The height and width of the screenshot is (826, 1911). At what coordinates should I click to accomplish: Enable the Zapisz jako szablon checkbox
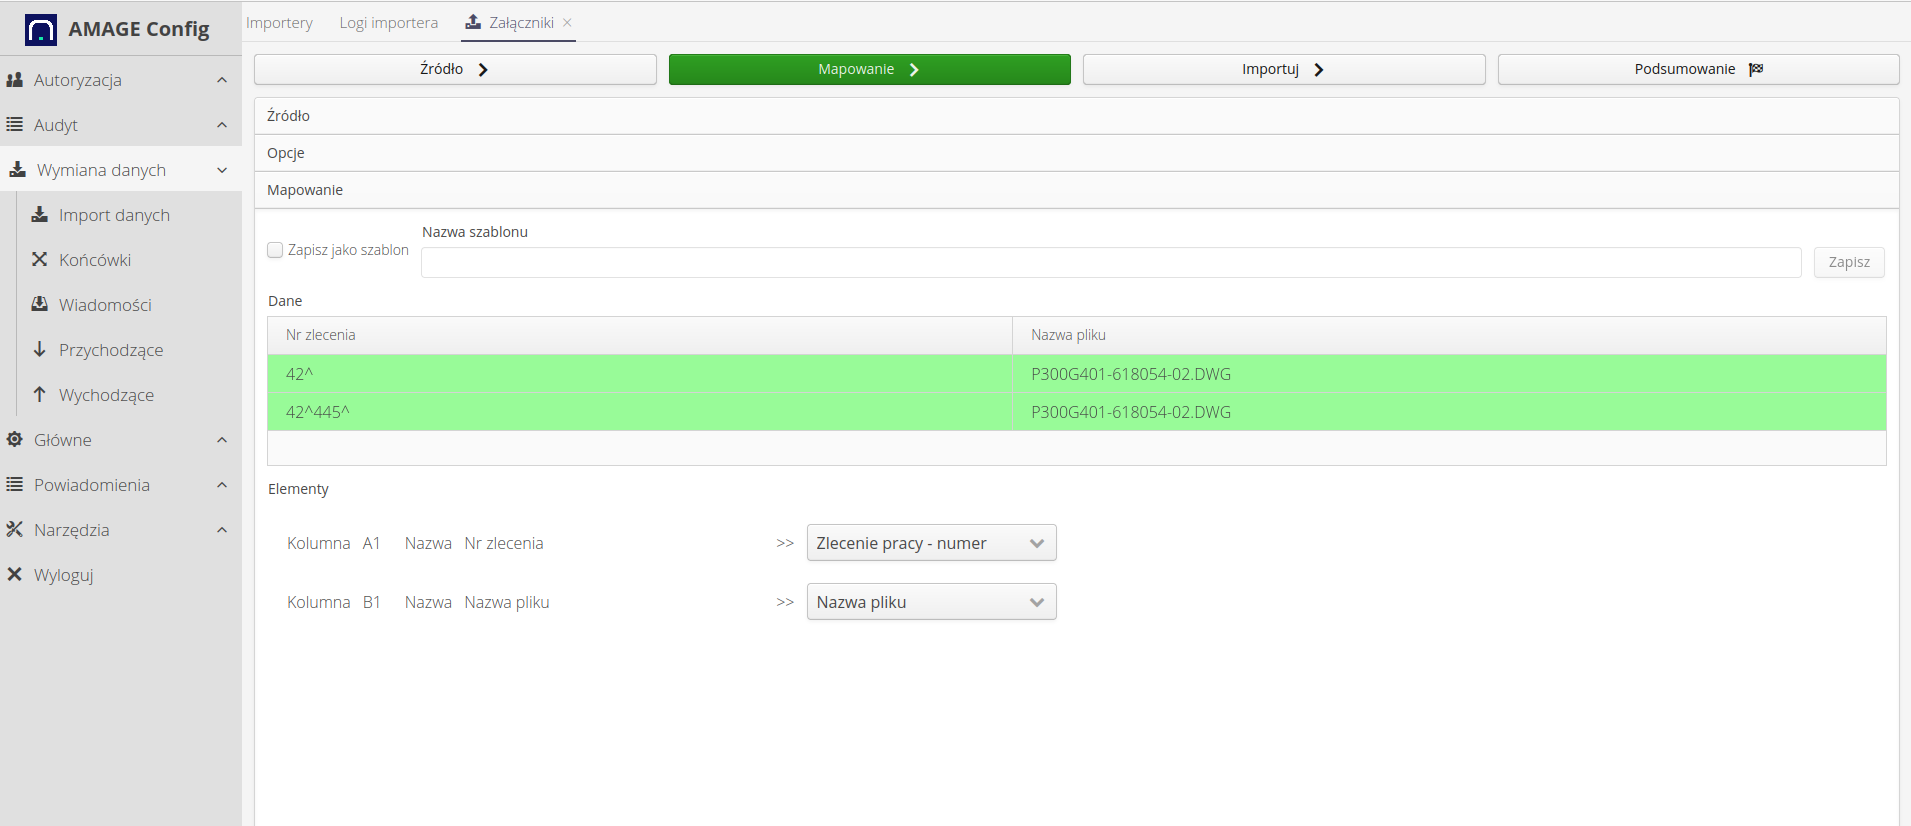tap(275, 250)
